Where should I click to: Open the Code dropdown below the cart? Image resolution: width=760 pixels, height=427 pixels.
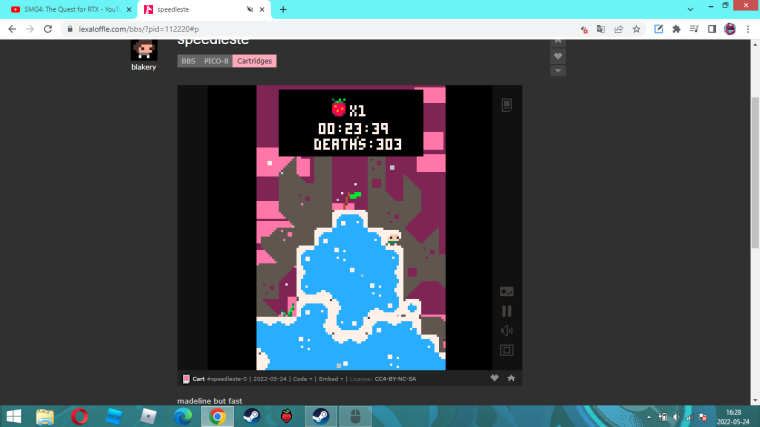point(302,379)
